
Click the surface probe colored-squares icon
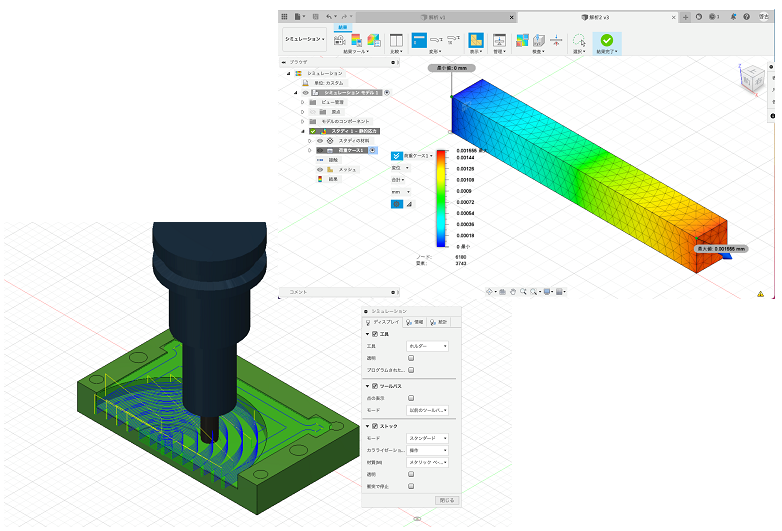point(522,40)
